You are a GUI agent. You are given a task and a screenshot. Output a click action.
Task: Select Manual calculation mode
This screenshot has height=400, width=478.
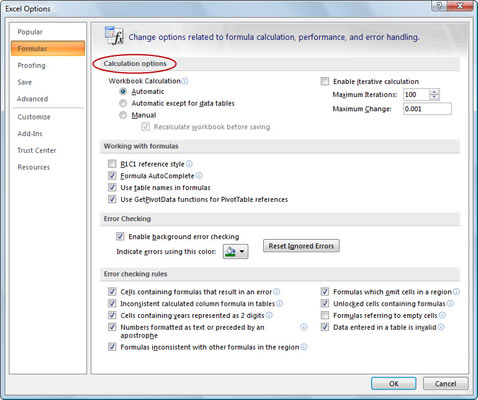coord(123,115)
